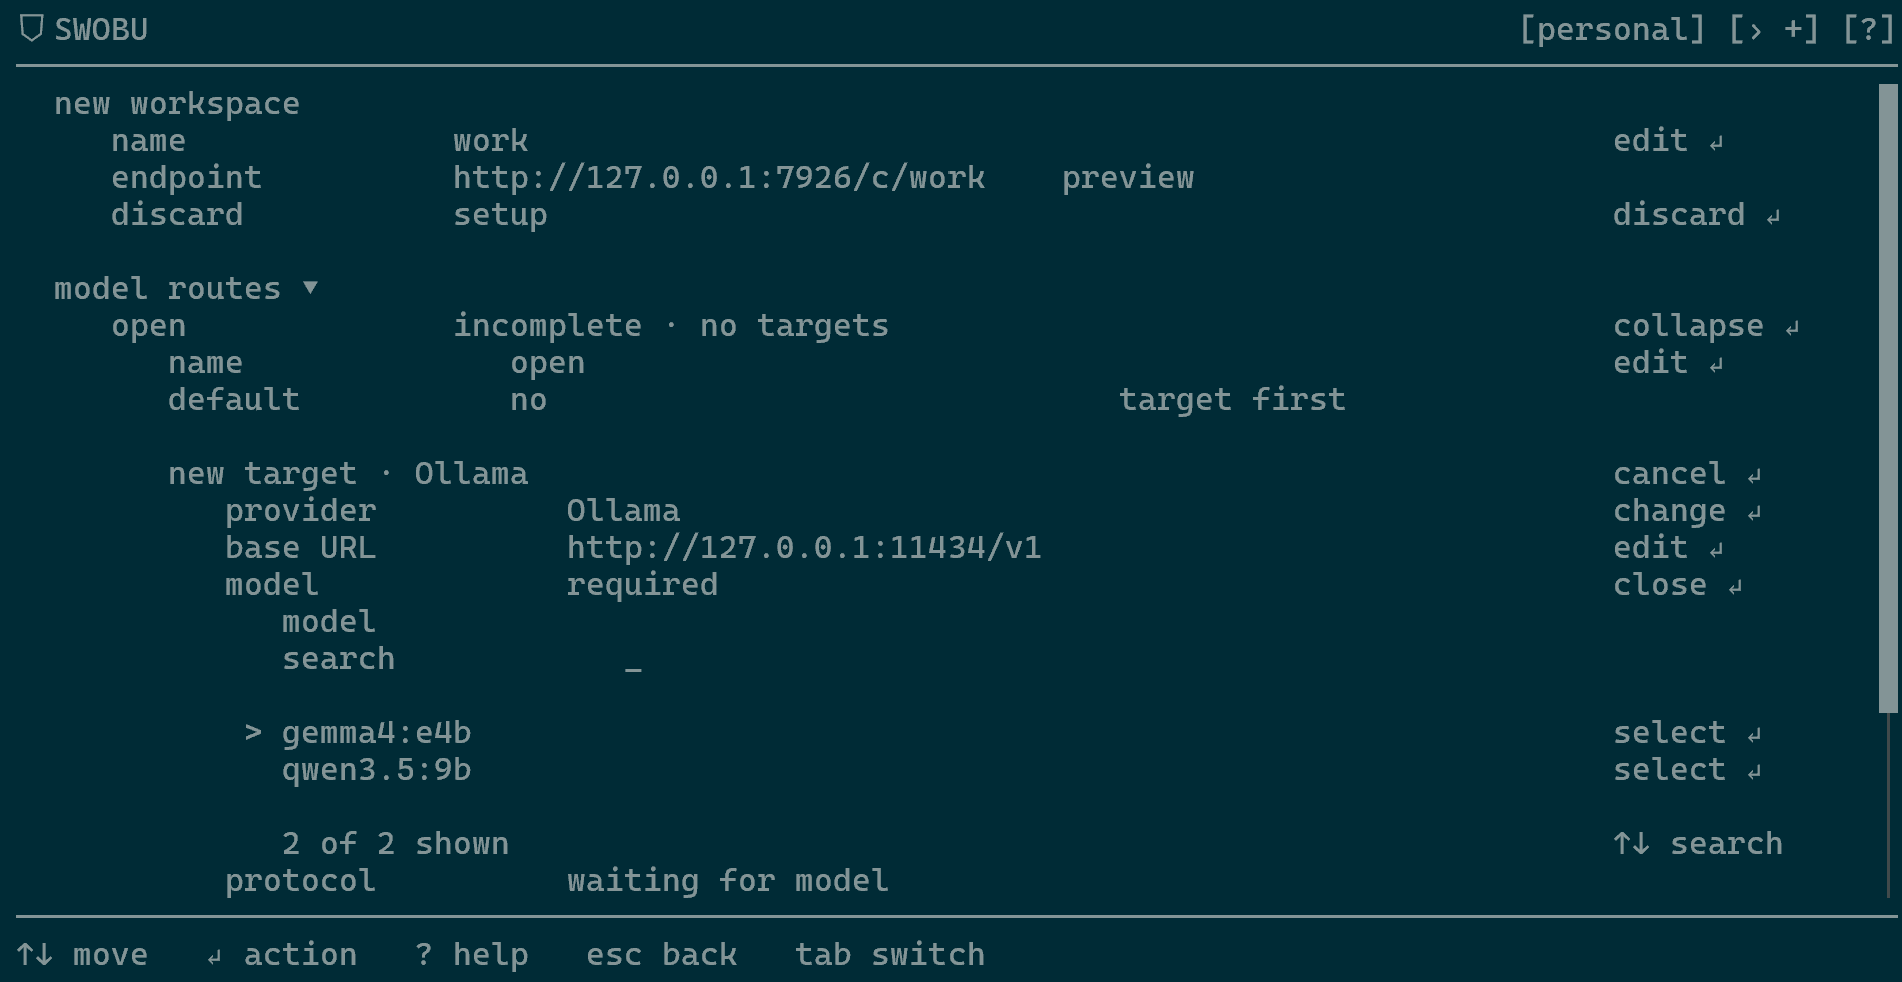Click the vertical scrollbar thumb
The height and width of the screenshot is (982, 1902).
(1888, 398)
